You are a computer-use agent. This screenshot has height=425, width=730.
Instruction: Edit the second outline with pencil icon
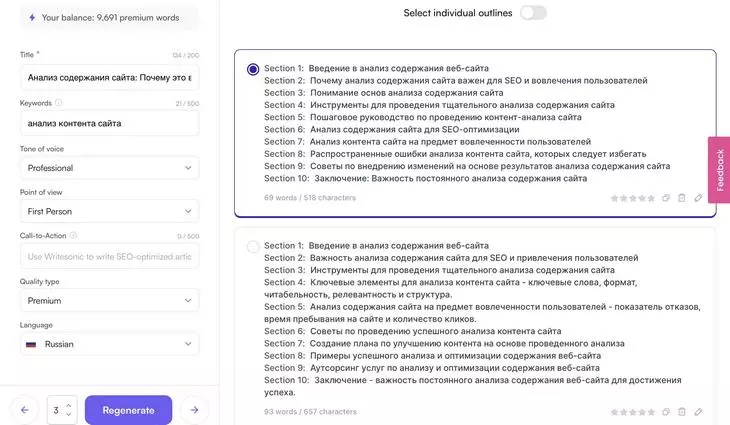(x=698, y=412)
